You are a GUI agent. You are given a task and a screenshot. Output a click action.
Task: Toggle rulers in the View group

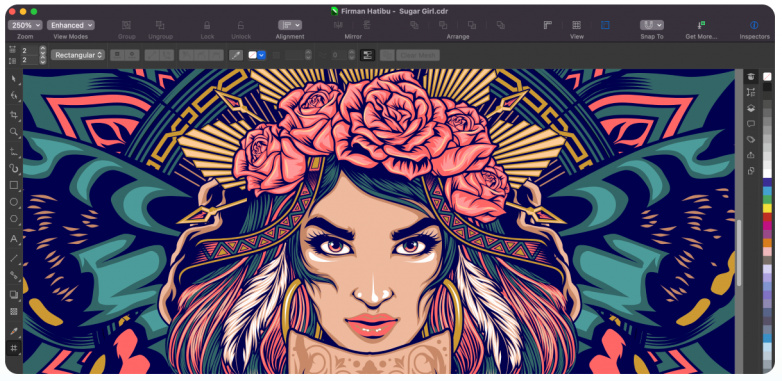point(548,25)
